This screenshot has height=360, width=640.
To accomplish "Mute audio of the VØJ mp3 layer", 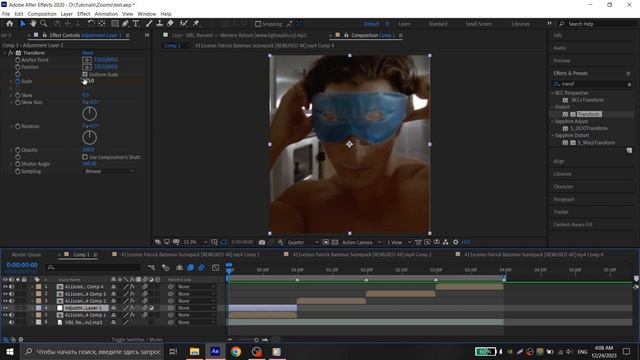I will click(11, 322).
